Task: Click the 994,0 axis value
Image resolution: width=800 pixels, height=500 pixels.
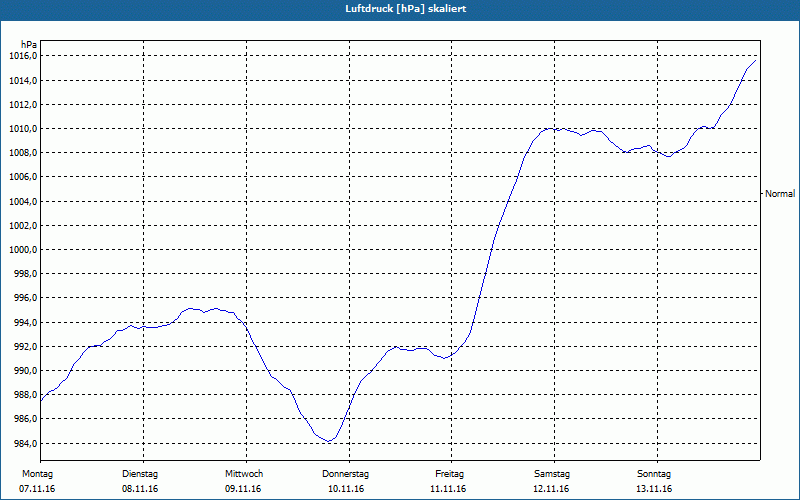Action: [x=25, y=322]
